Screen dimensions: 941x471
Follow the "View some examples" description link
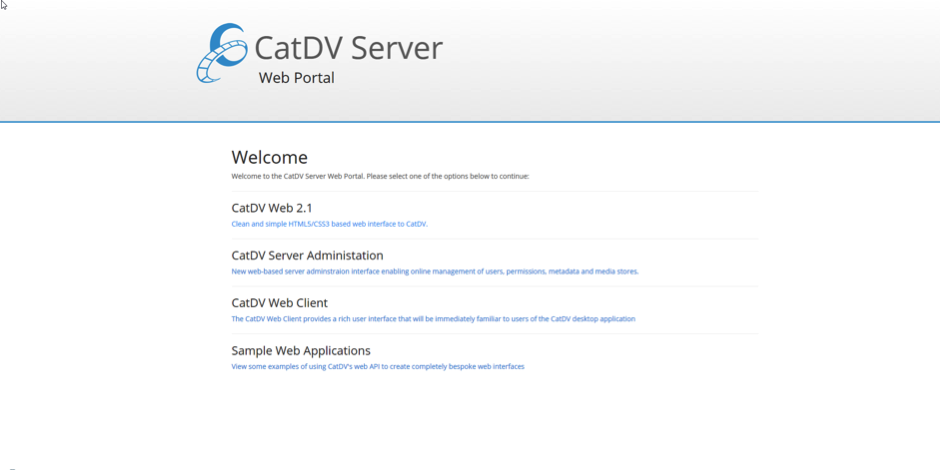tap(377, 367)
